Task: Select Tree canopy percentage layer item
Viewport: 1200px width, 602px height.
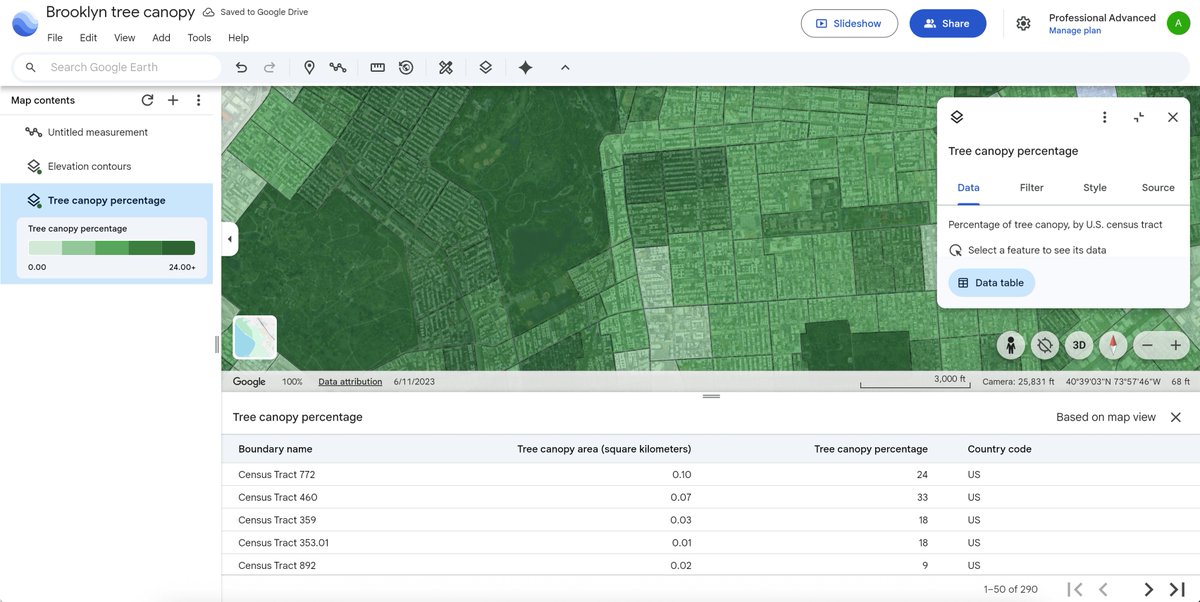Action: [106, 200]
